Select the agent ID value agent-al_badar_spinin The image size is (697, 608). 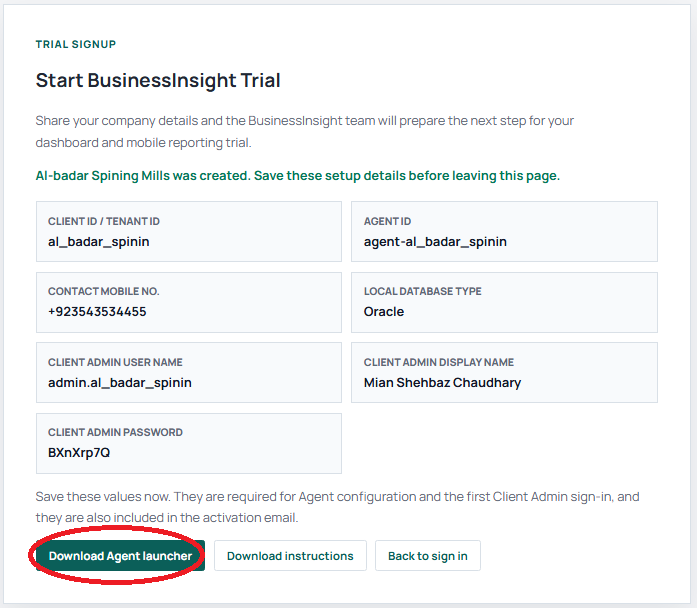pos(435,242)
